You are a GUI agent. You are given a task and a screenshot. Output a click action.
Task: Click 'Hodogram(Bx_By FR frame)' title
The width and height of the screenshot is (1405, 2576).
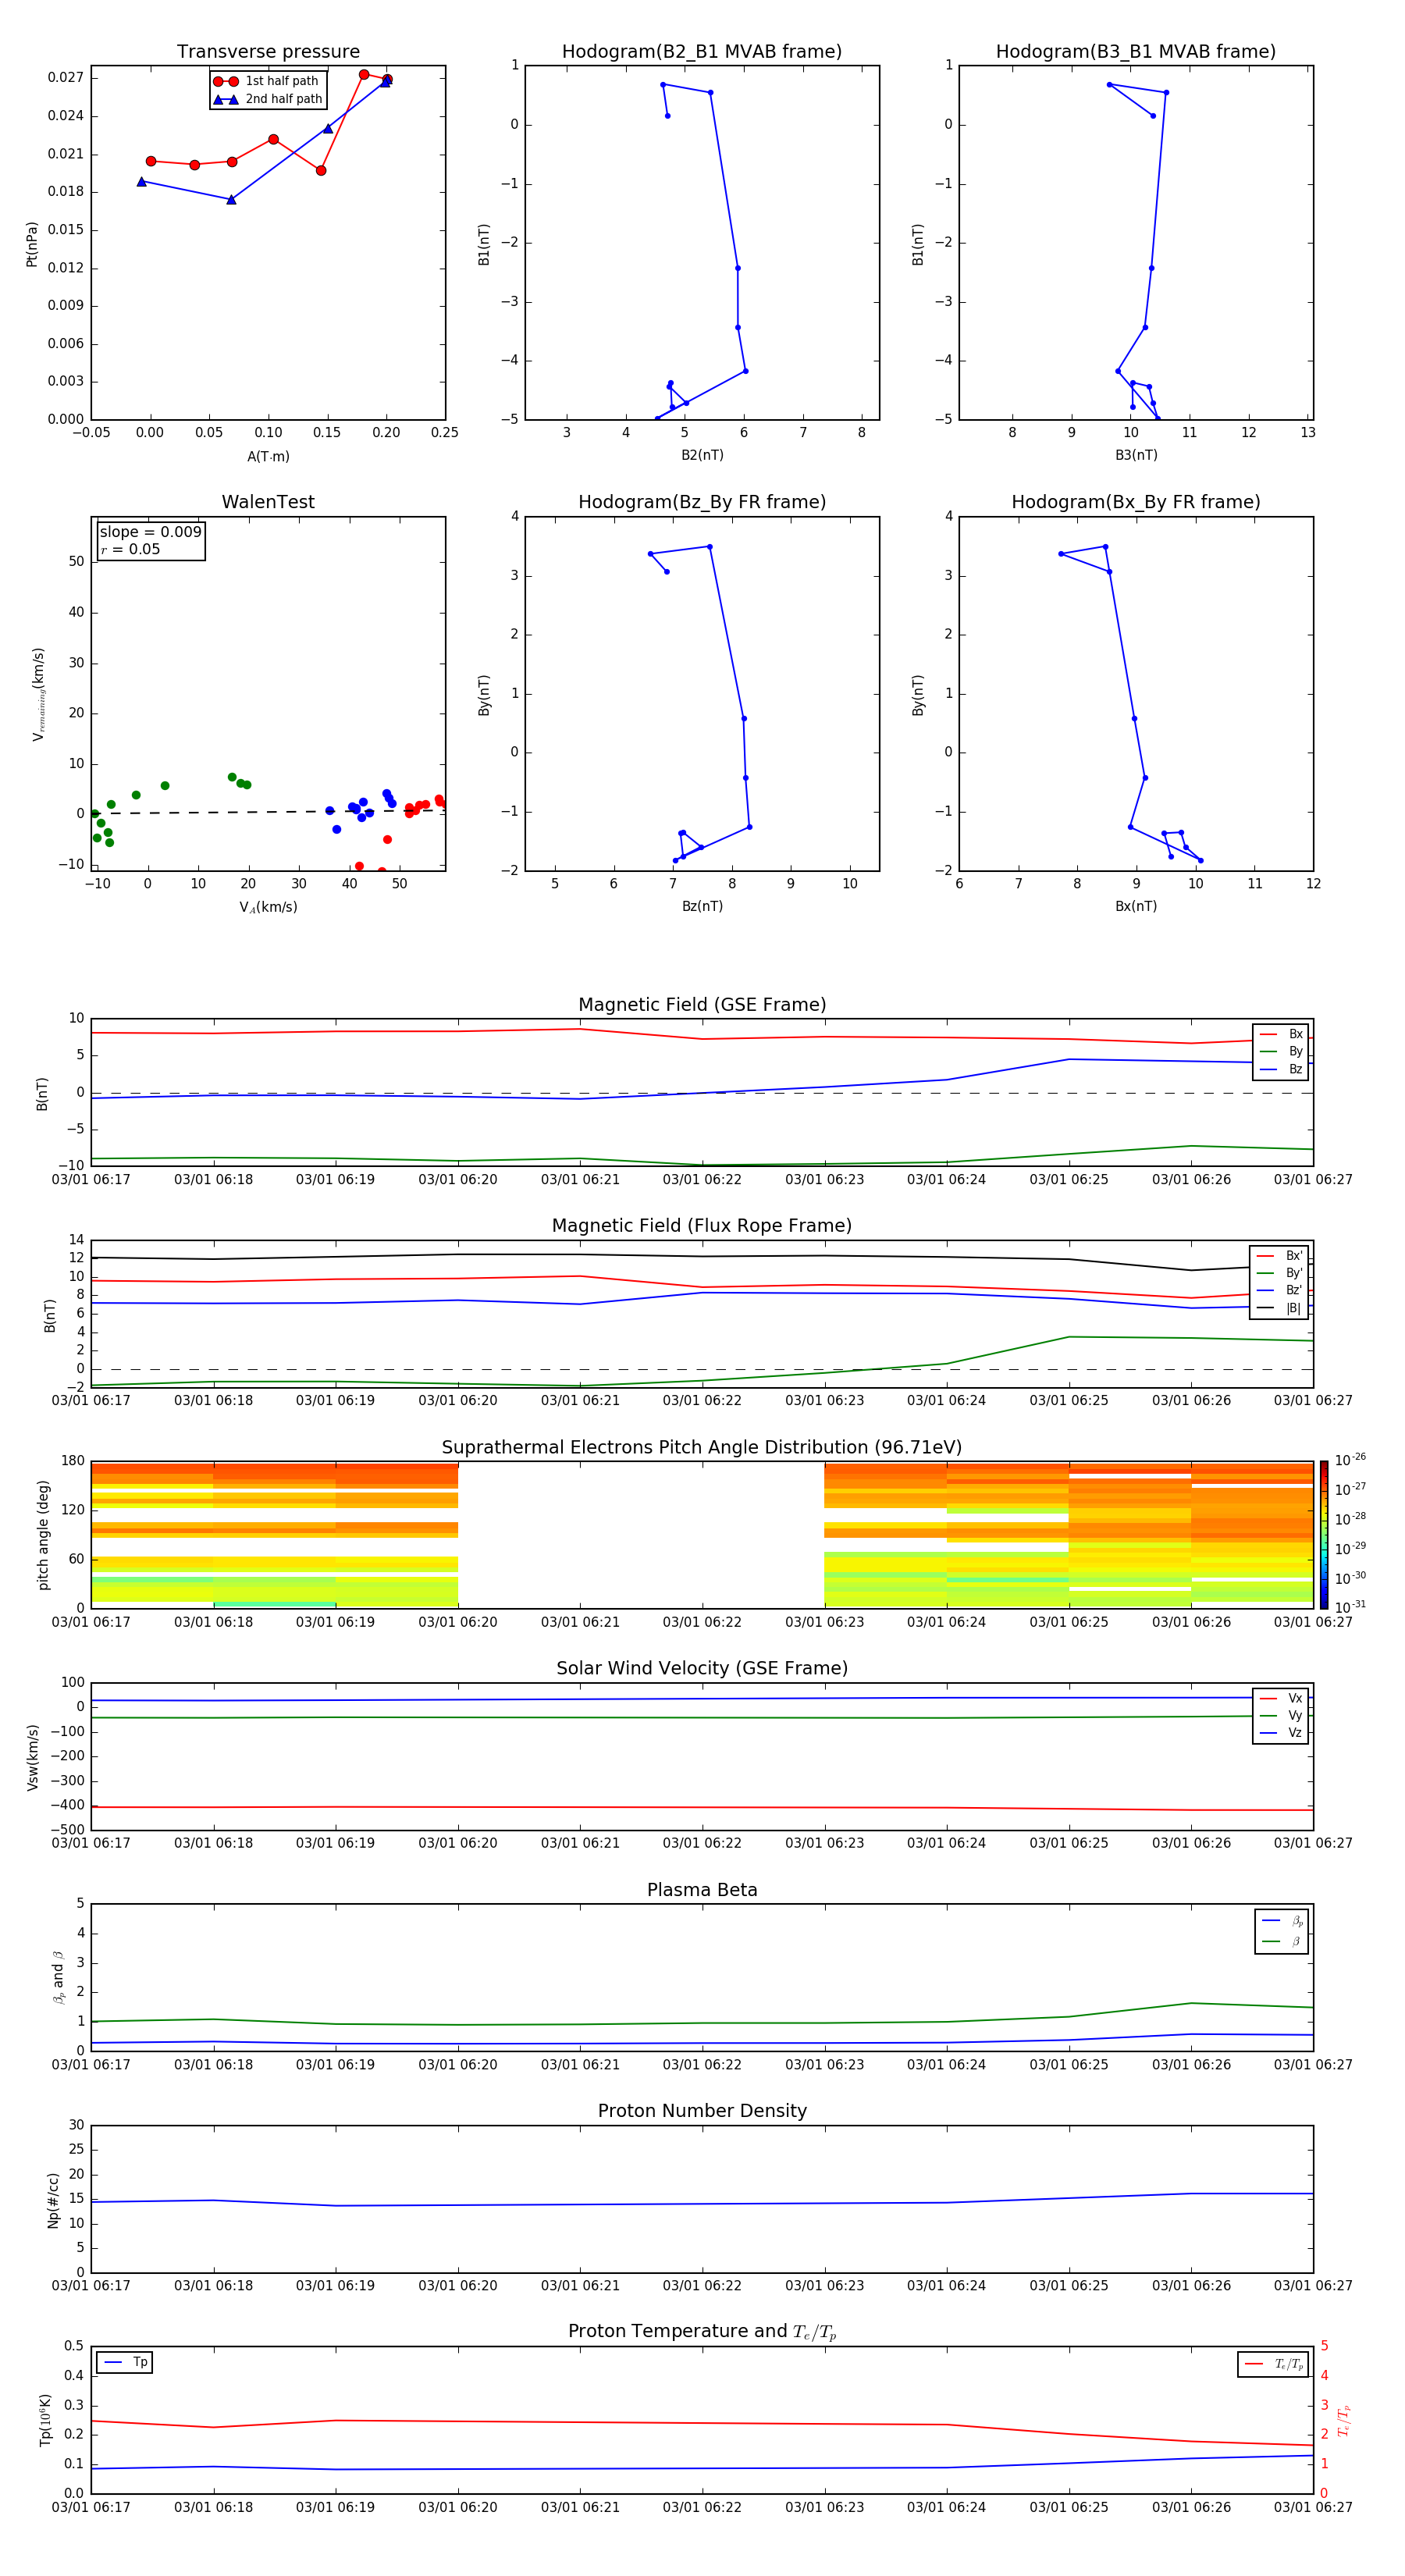(1136, 502)
